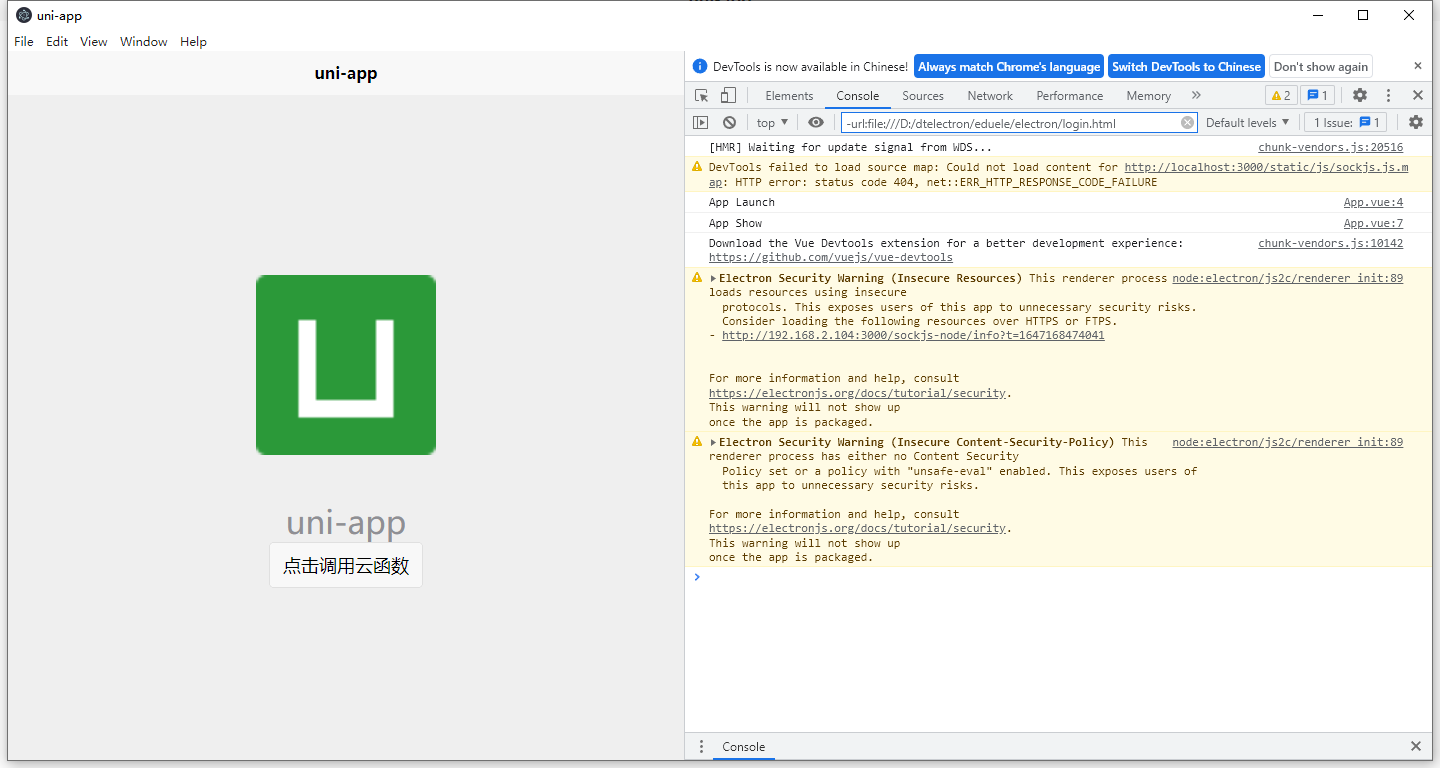Click the App Show log message
The width and height of the screenshot is (1440, 768).
735,223
